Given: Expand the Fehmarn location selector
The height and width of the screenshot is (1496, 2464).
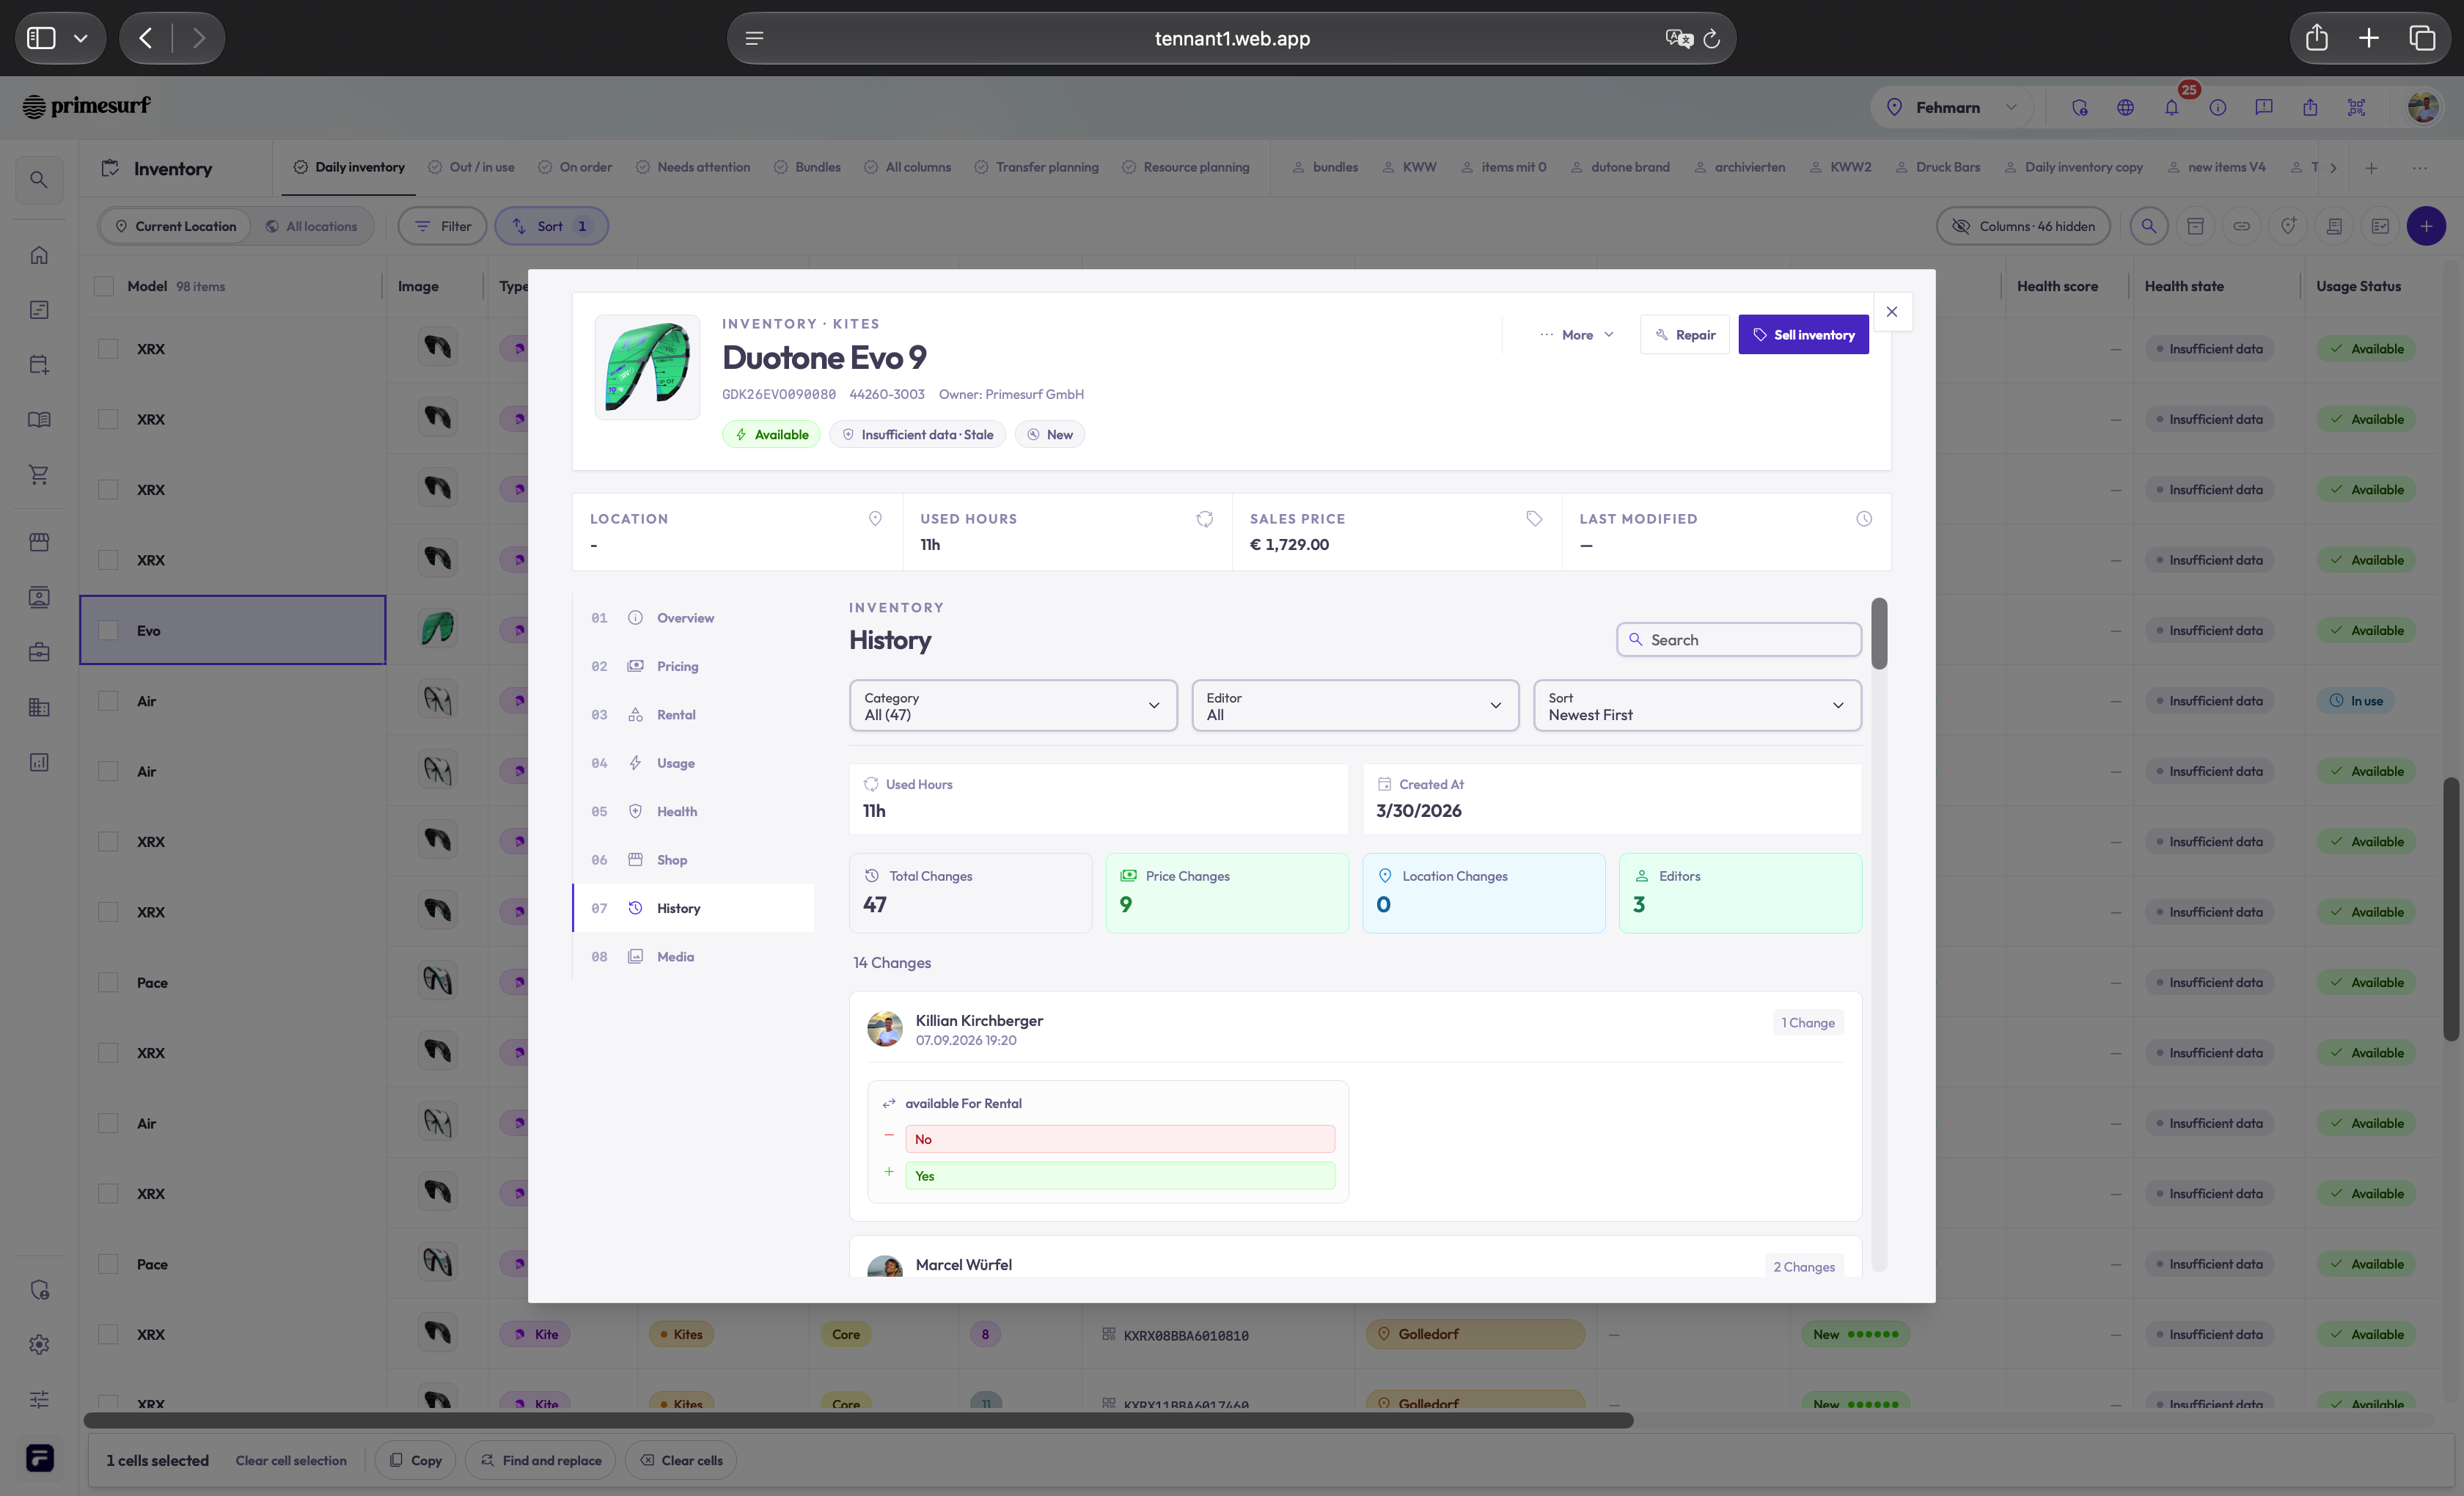Looking at the screenshot, I should point(1951,108).
